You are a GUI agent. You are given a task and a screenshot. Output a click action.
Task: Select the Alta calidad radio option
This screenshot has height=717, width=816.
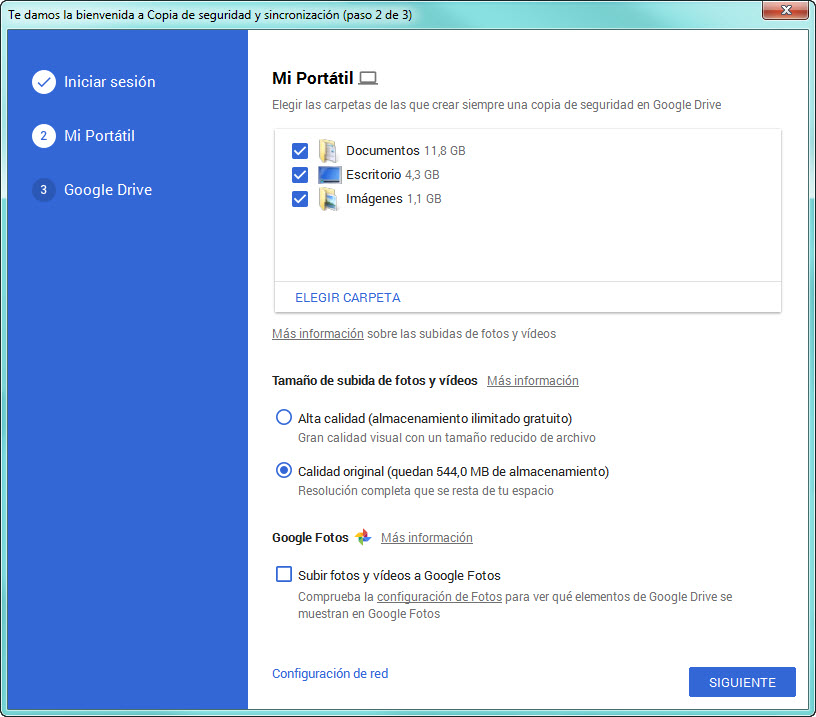[284, 417]
